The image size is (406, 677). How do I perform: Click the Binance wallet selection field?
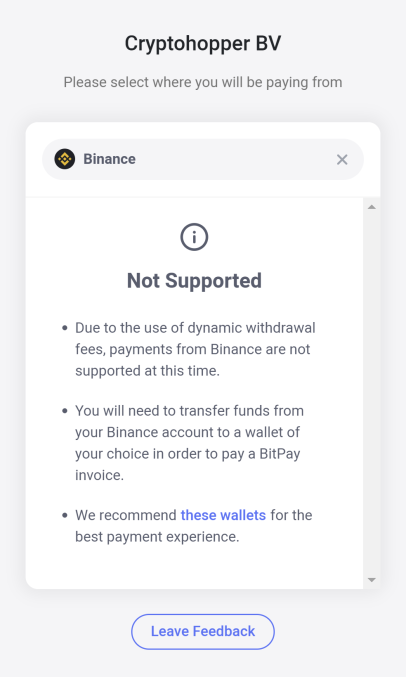[203, 159]
